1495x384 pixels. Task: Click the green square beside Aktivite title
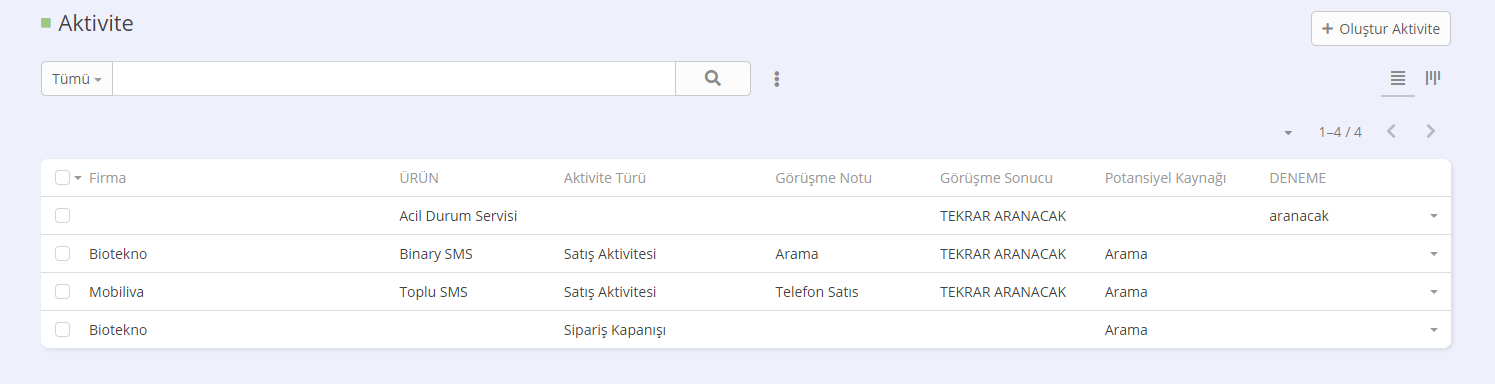coord(46,23)
